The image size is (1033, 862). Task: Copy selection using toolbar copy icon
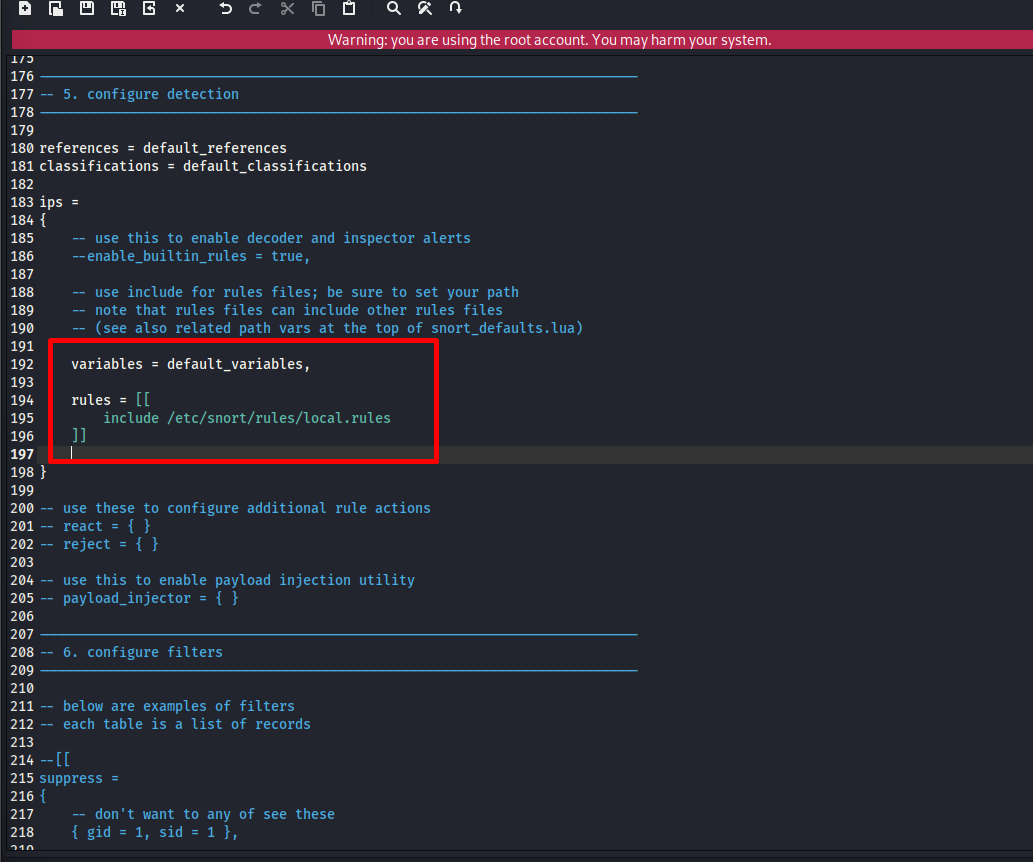click(318, 9)
